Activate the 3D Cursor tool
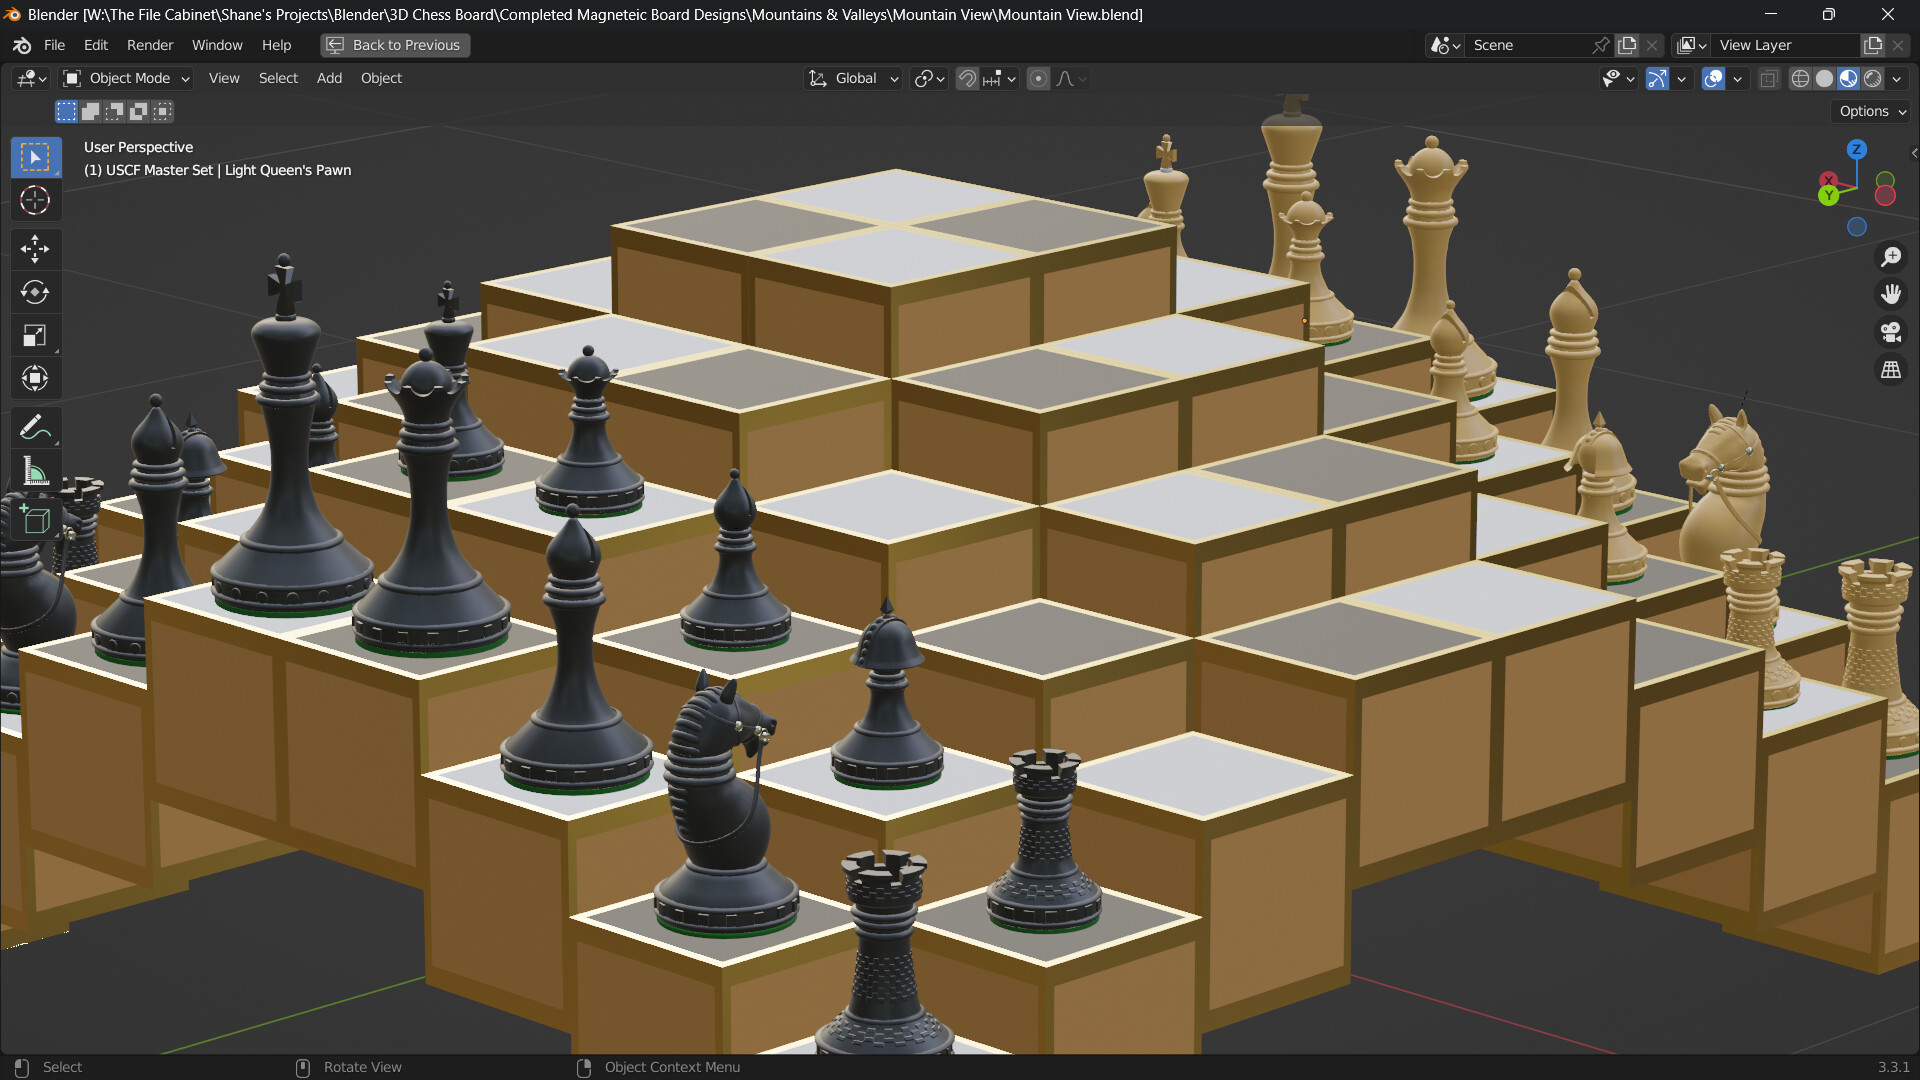Viewport: 1920px width, 1080px height. pos(36,200)
